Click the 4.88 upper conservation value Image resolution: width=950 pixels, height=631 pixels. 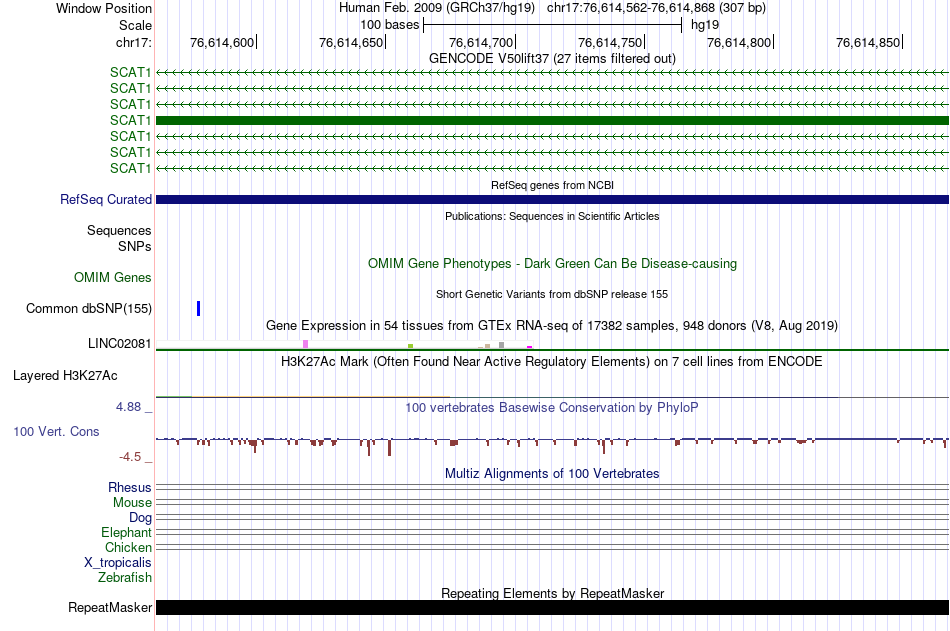coord(128,407)
